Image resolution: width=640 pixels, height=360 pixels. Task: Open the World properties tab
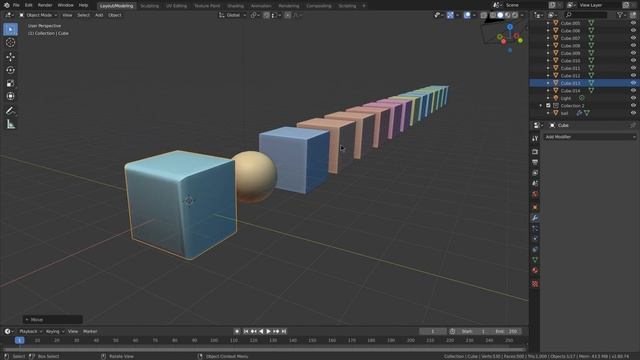[535, 194]
